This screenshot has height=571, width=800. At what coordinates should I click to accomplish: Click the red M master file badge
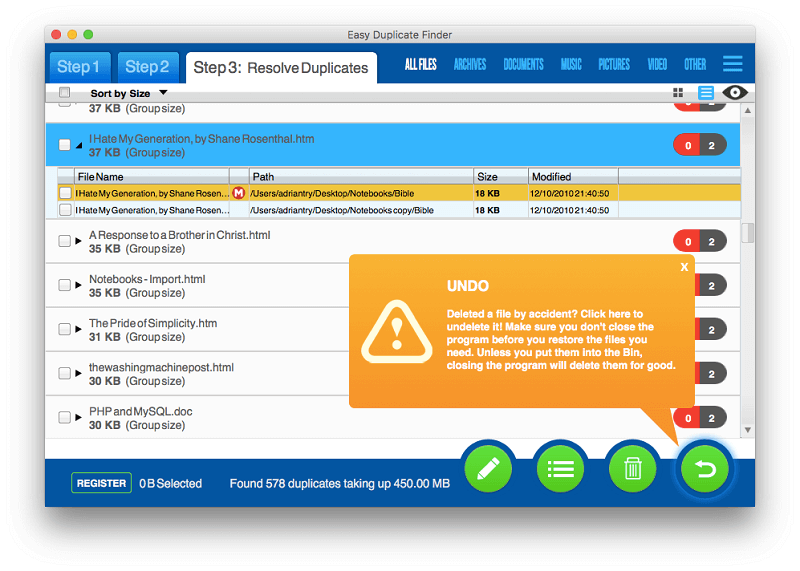coord(238,193)
